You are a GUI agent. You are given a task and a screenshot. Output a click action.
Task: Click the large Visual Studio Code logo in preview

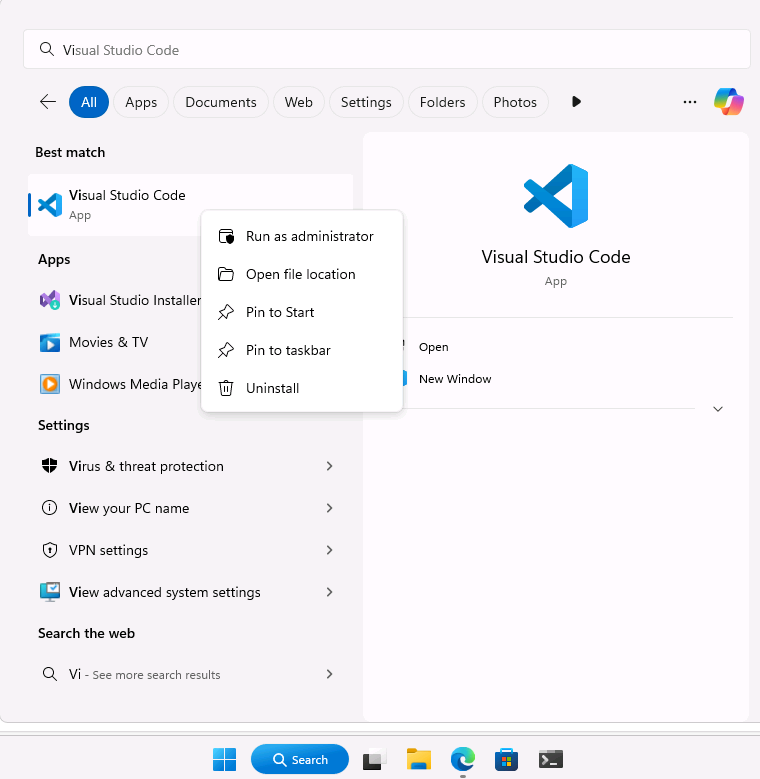(x=556, y=196)
